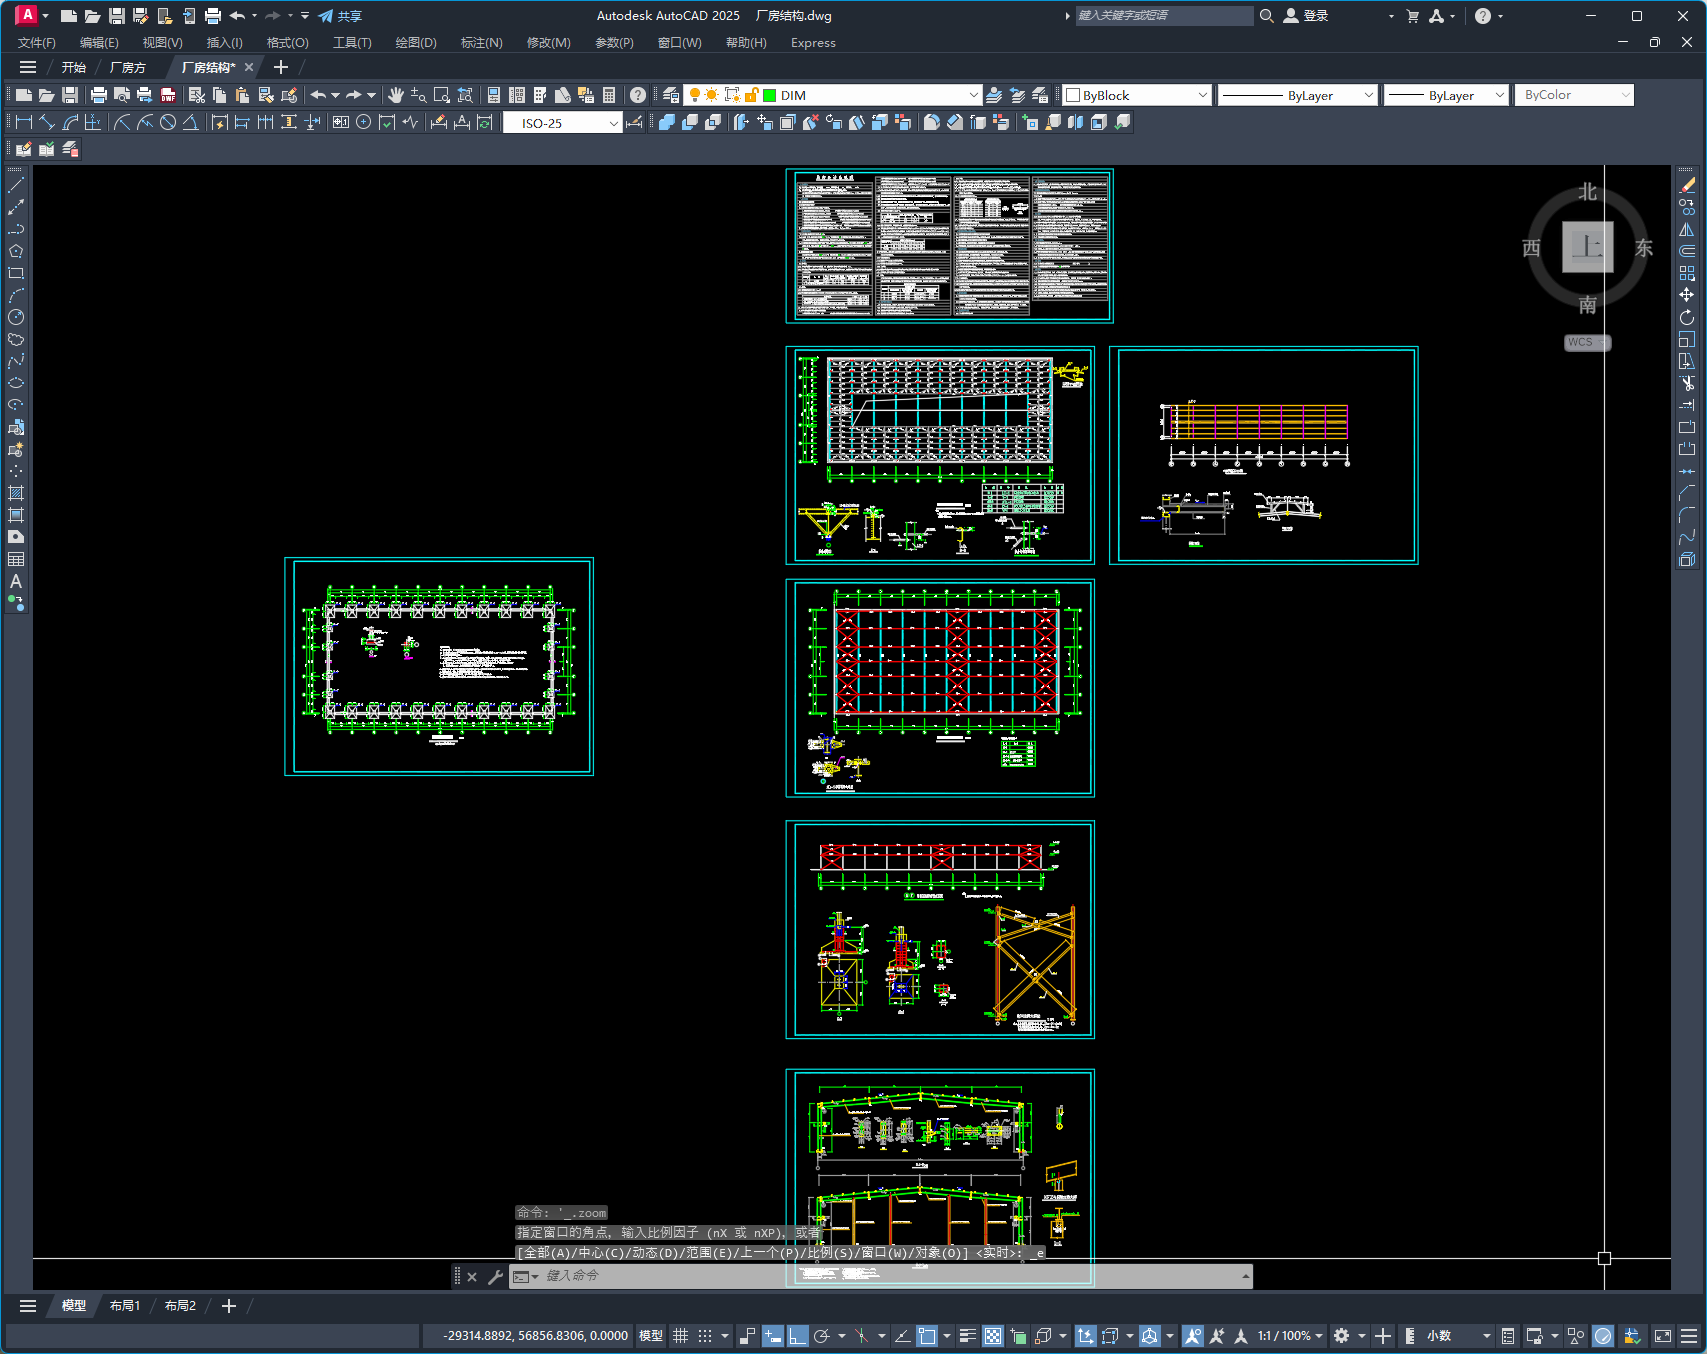The image size is (1707, 1354).
Task: Select the Line draw tool
Action: coord(16,185)
